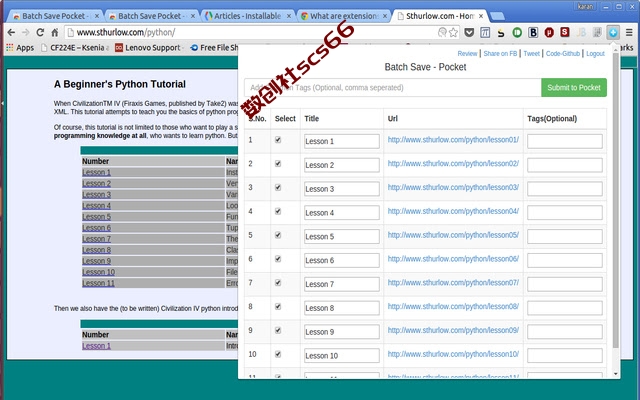The height and width of the screenshot is (400, 640).
Task: Open the lesson01 URL link in the popup
Action: point(453,140)
